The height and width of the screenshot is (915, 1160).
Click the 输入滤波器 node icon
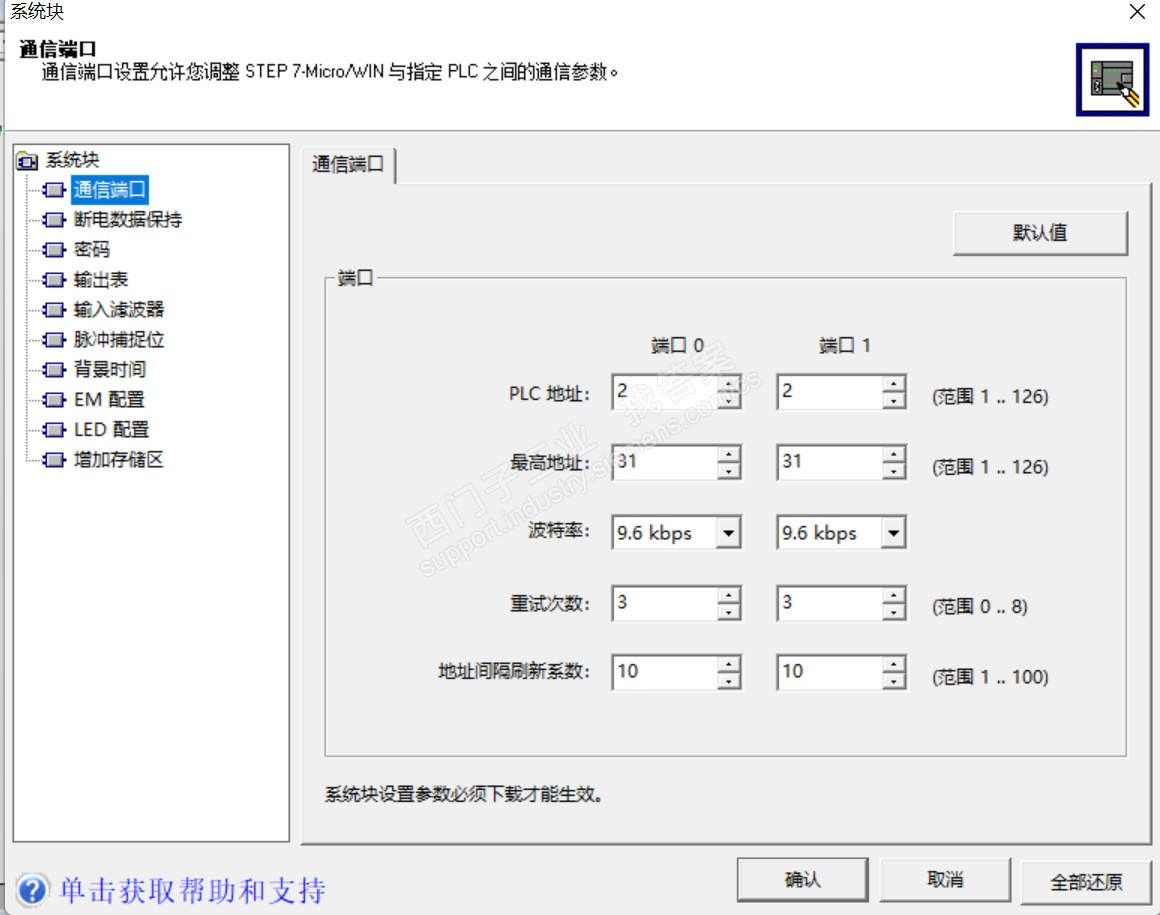54,310
